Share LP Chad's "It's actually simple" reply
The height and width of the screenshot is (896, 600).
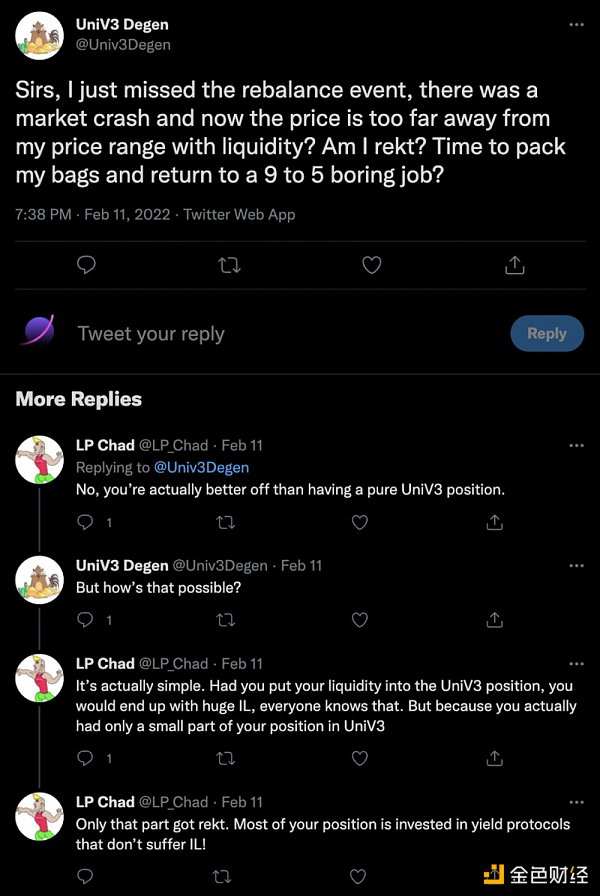[494, 758]
